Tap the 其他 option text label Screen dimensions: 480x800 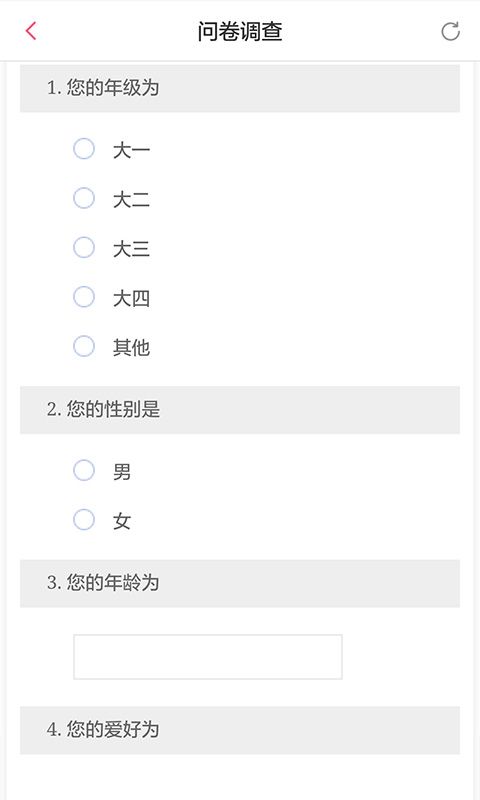[x=132, y=348]
